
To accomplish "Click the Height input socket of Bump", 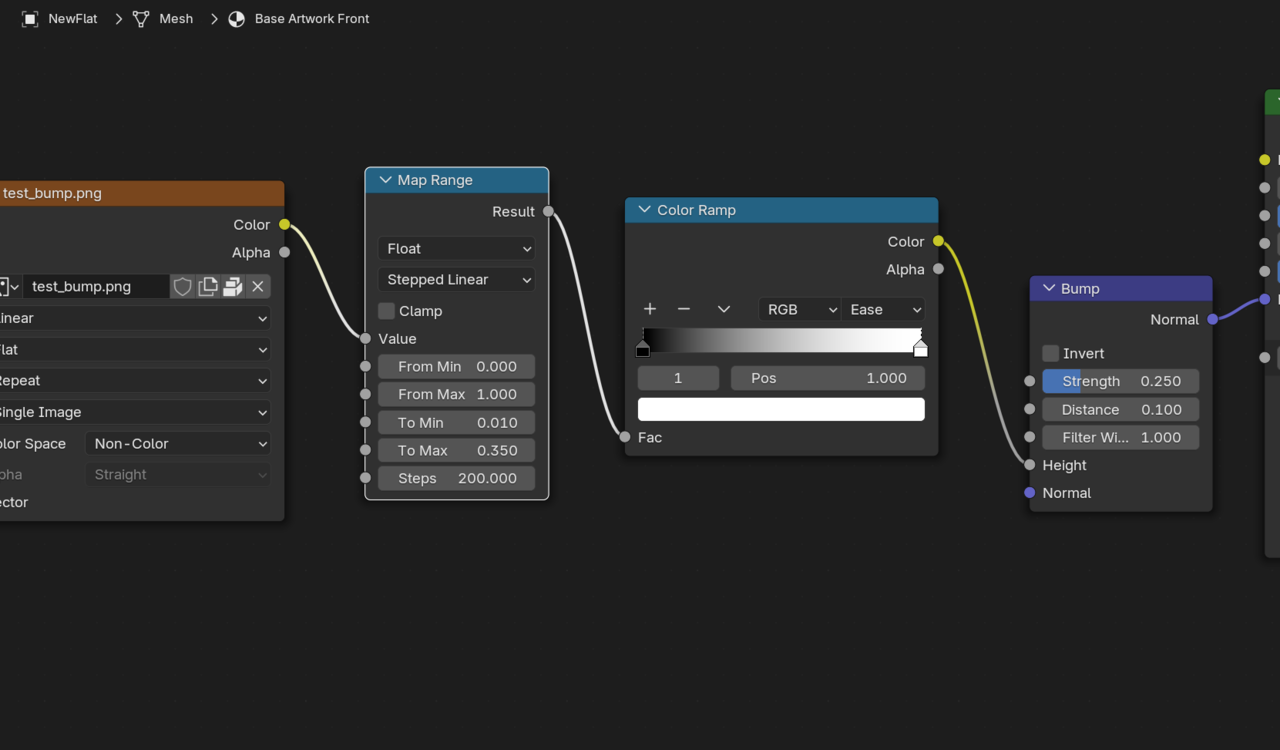I will [x=1030, y=465].
